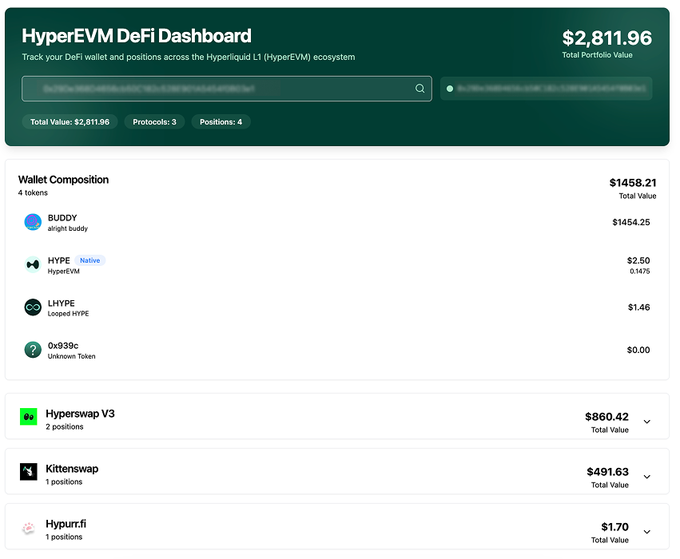Screen dimensions: 680x559
Task: Click the HYPE value $2.50
Action: click(x=638, y=260)
